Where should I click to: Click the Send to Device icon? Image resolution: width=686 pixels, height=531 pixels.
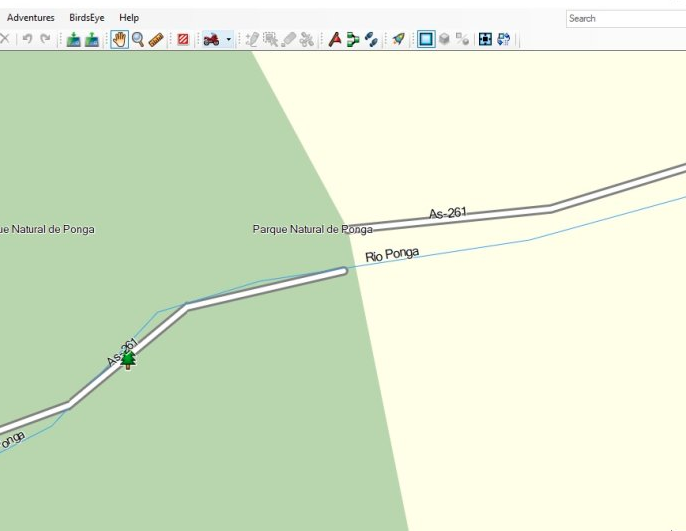(x=73, y=39)
